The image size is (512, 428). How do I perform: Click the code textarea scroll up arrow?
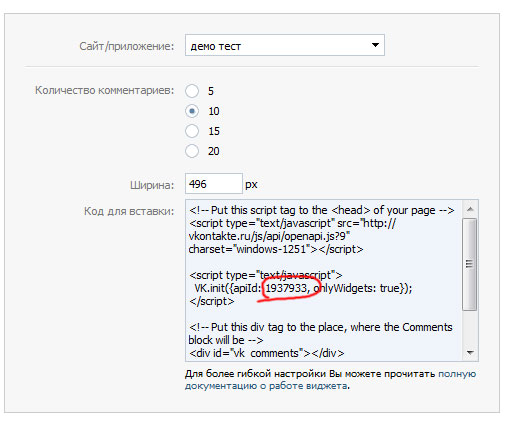470,209
